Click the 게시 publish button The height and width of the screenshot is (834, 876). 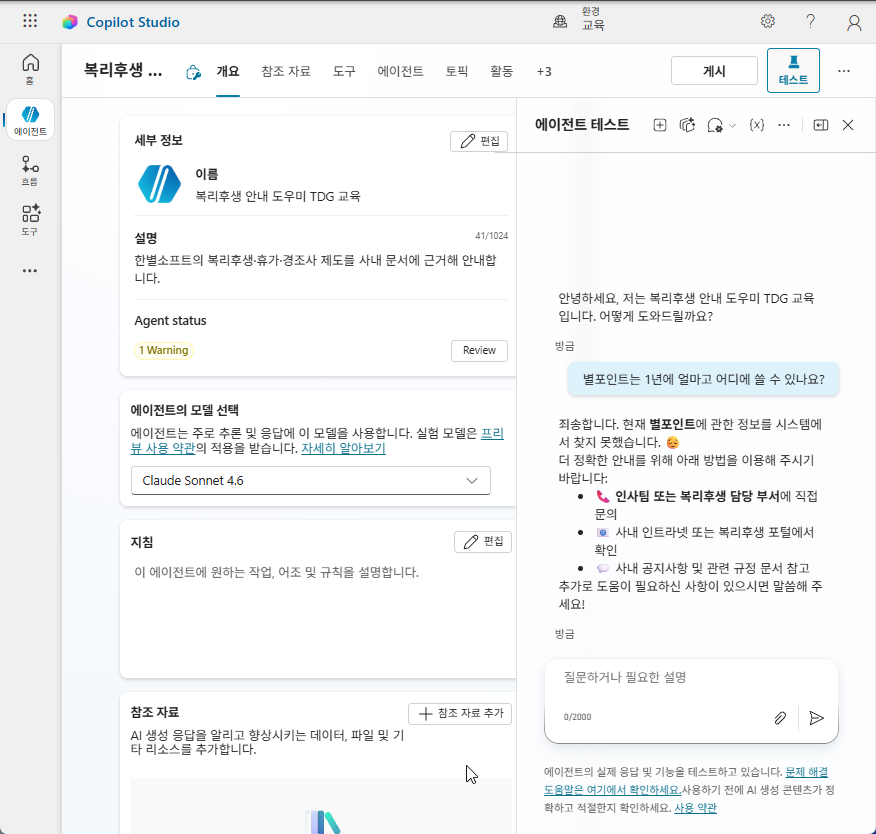click(714, 71)
